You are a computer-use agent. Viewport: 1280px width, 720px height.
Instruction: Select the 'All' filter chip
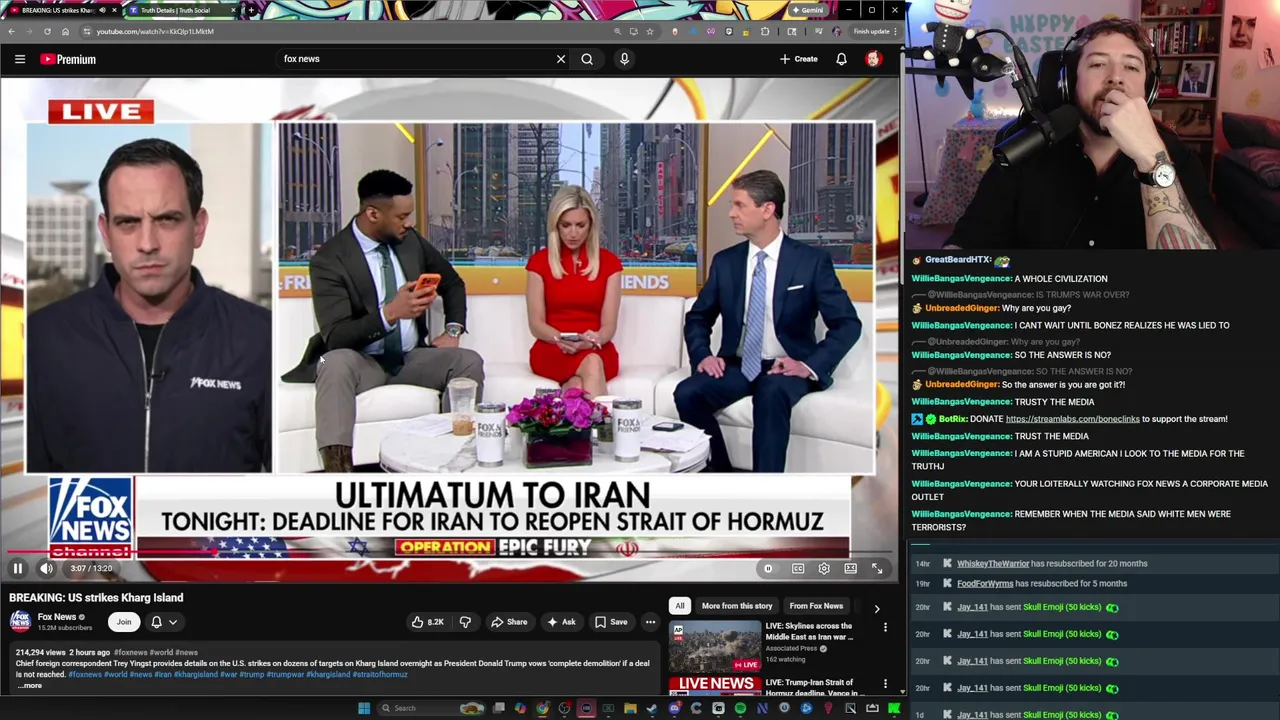click(680, 606)
